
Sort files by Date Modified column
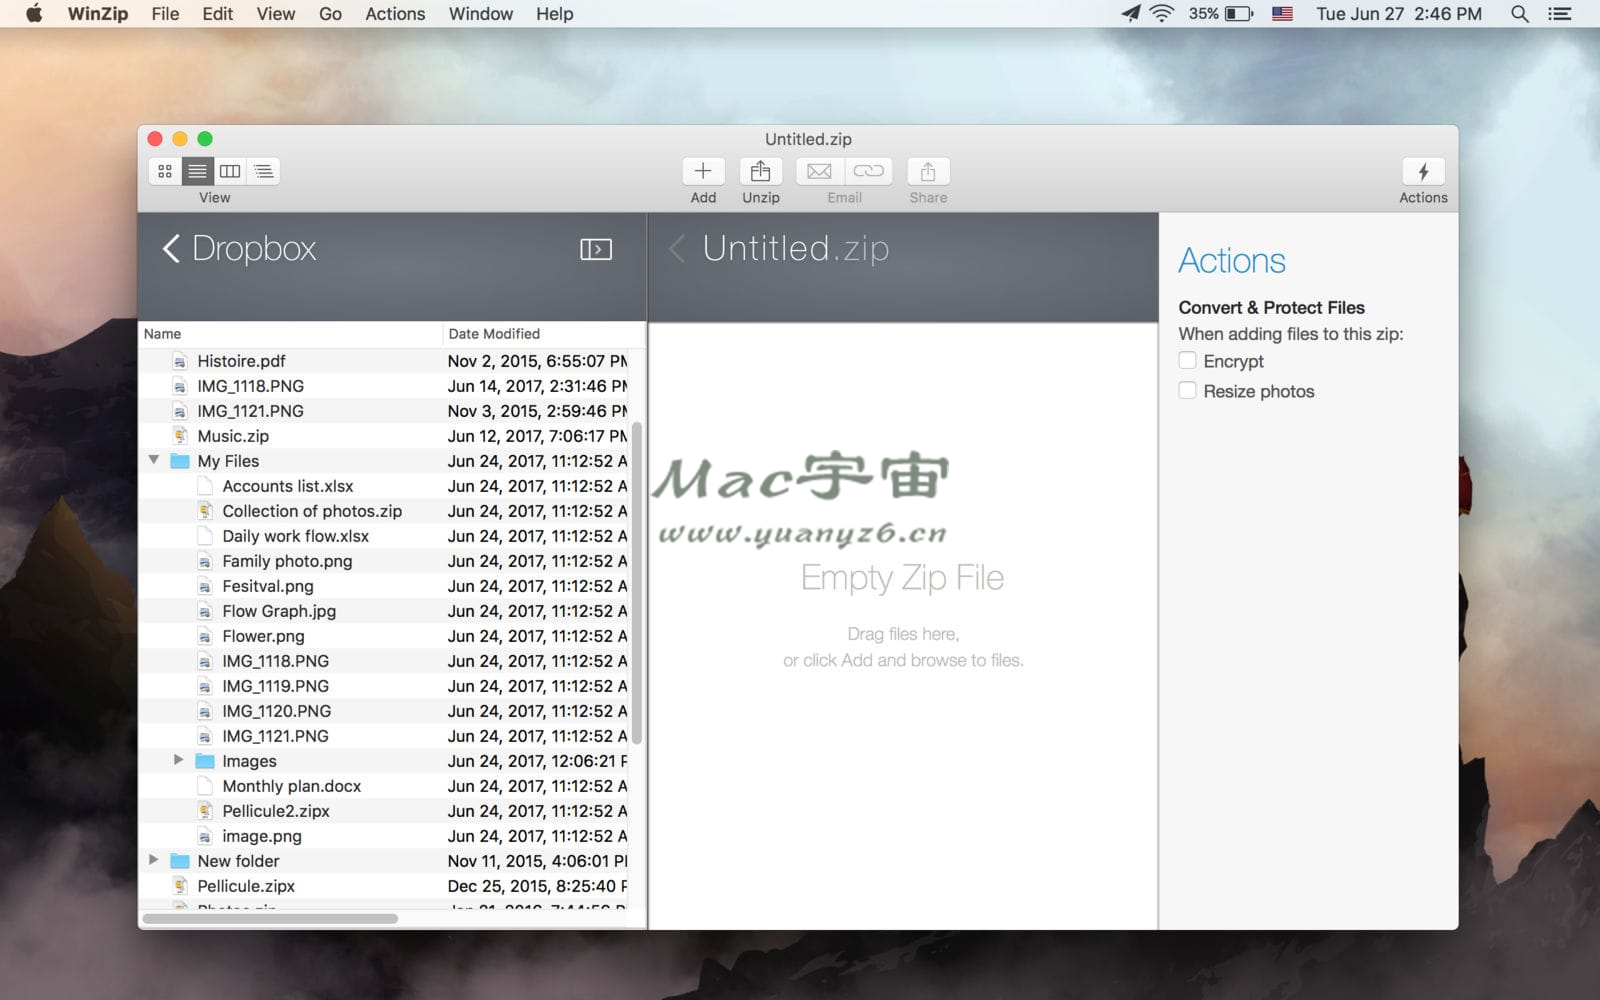click(x=494, y=334)
